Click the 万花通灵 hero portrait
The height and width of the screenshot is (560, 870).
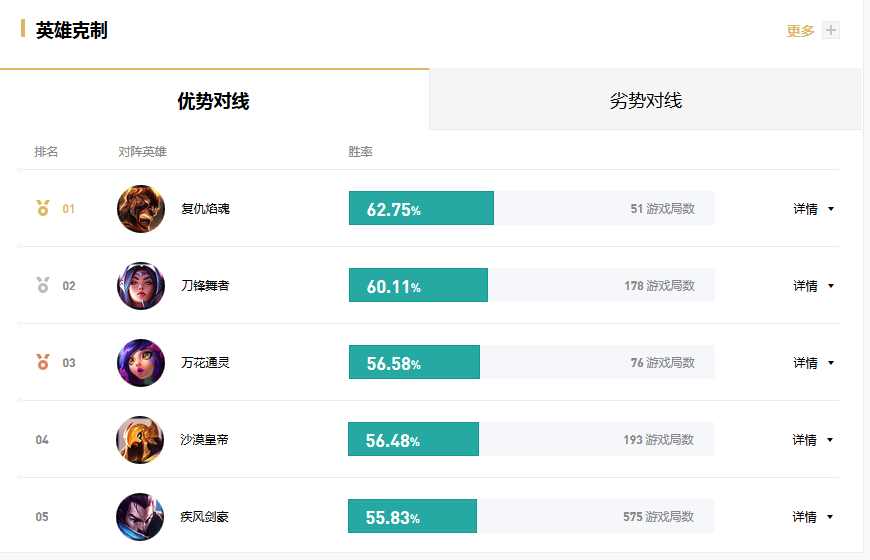click(x=141, y=363)
